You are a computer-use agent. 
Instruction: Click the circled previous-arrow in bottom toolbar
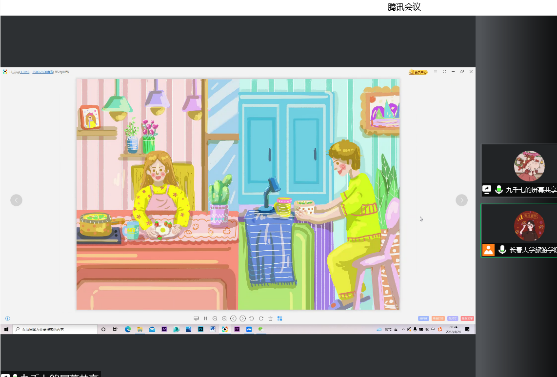click(x=233, y=318)
